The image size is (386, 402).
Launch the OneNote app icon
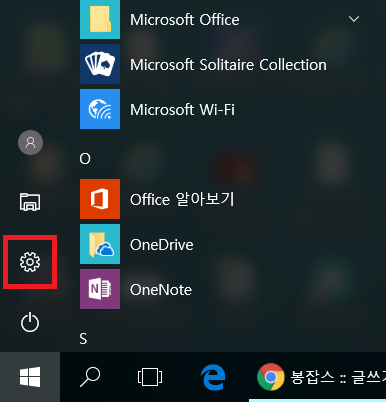pos(100,289)
